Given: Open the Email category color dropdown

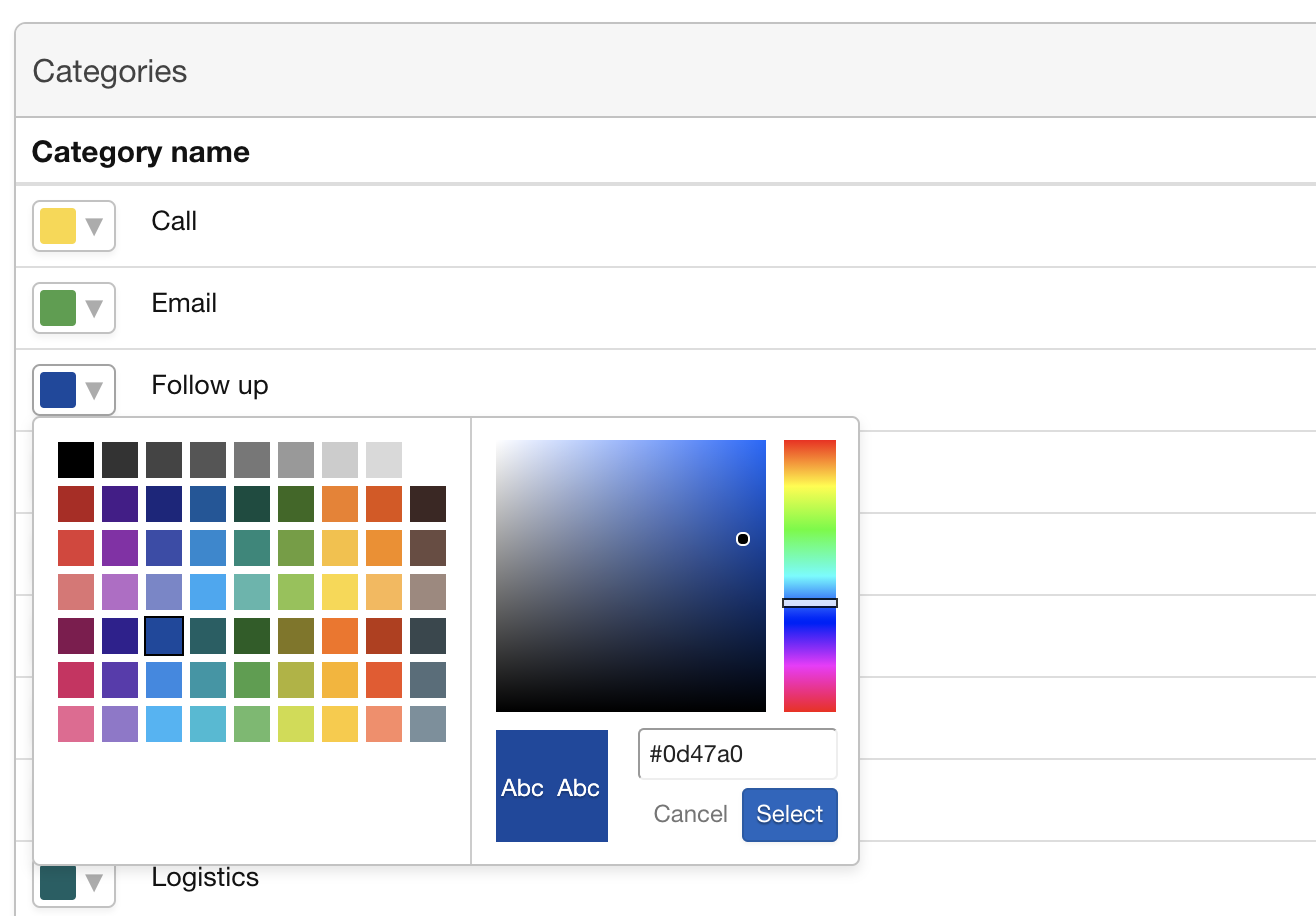Looking at the screenshot, I should (x=74, y=308).
